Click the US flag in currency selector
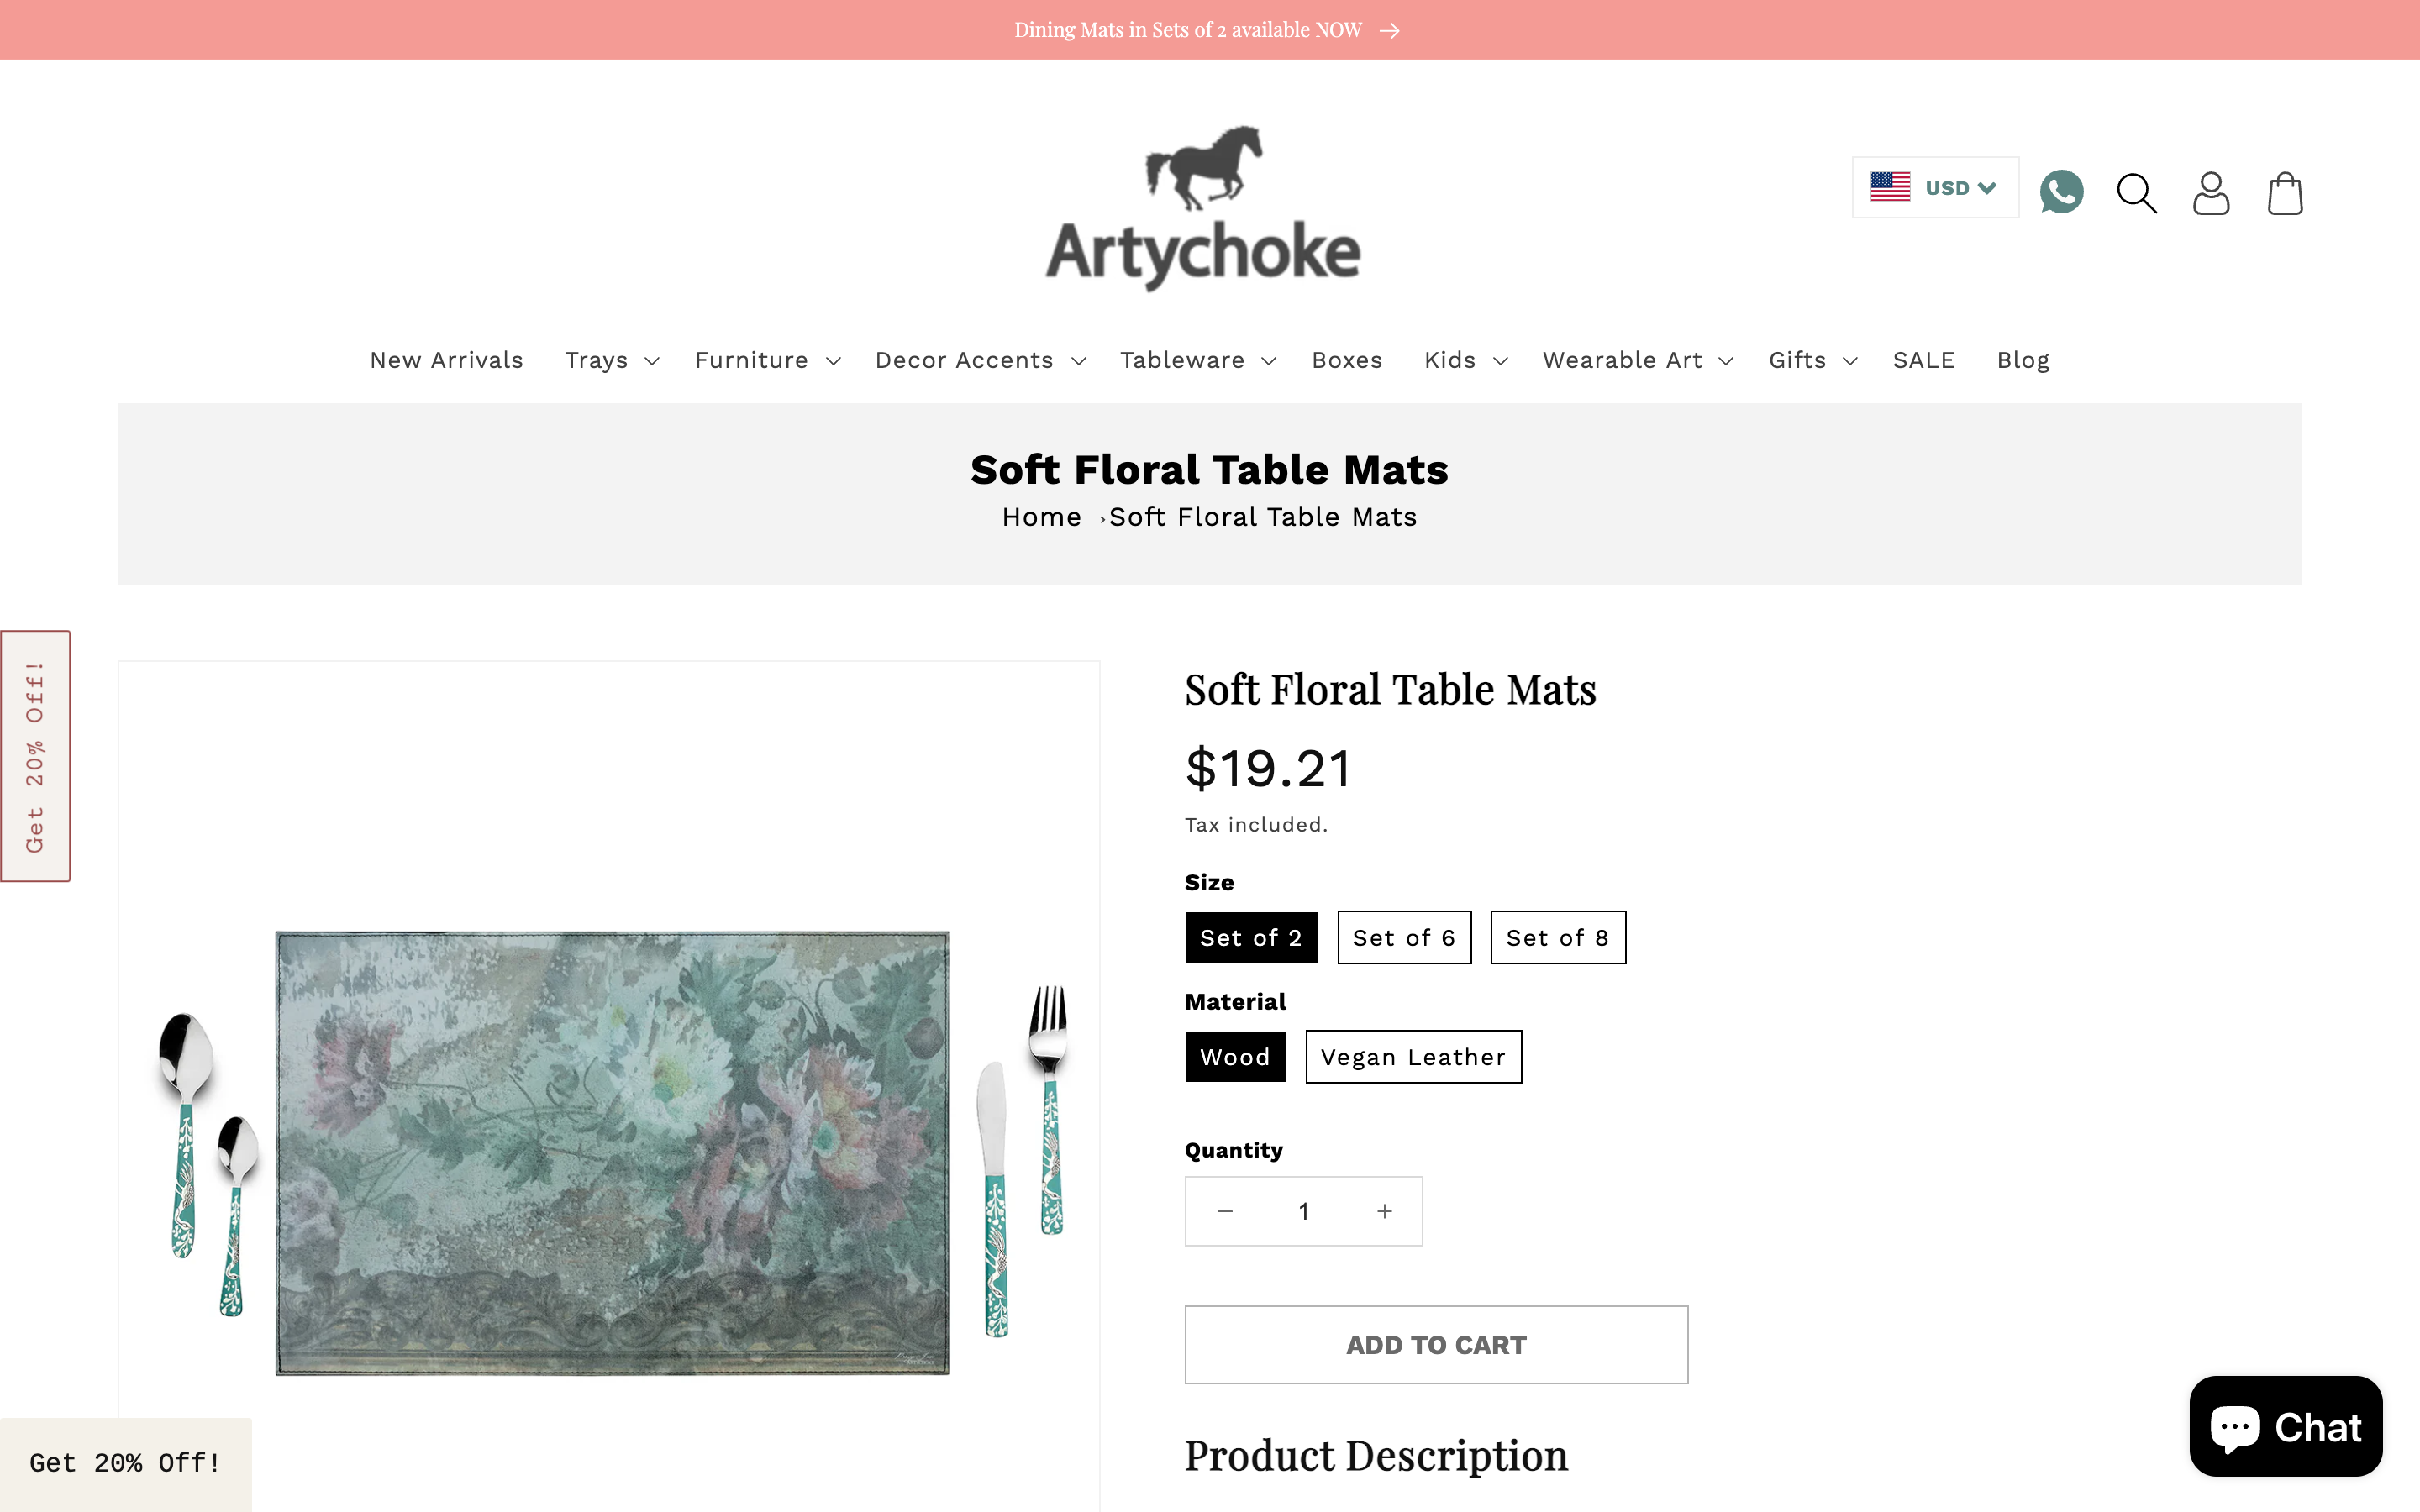The height and width of the screenshot is (1512, 2420). (1891, 187)
